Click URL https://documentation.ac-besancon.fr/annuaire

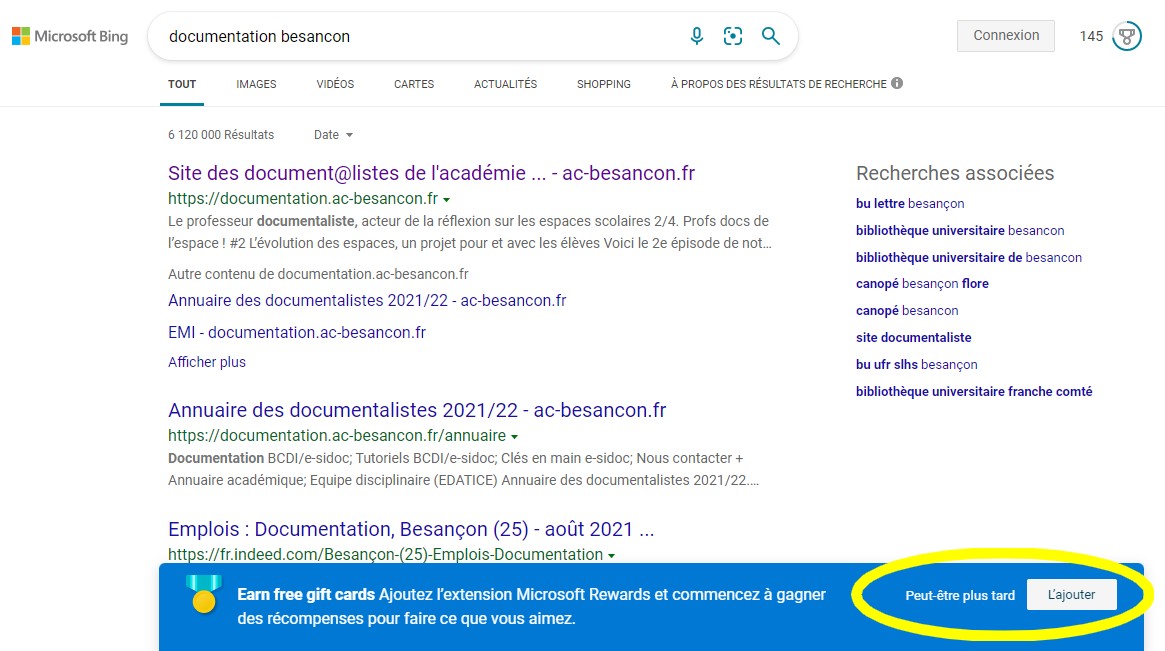(337, 435)
